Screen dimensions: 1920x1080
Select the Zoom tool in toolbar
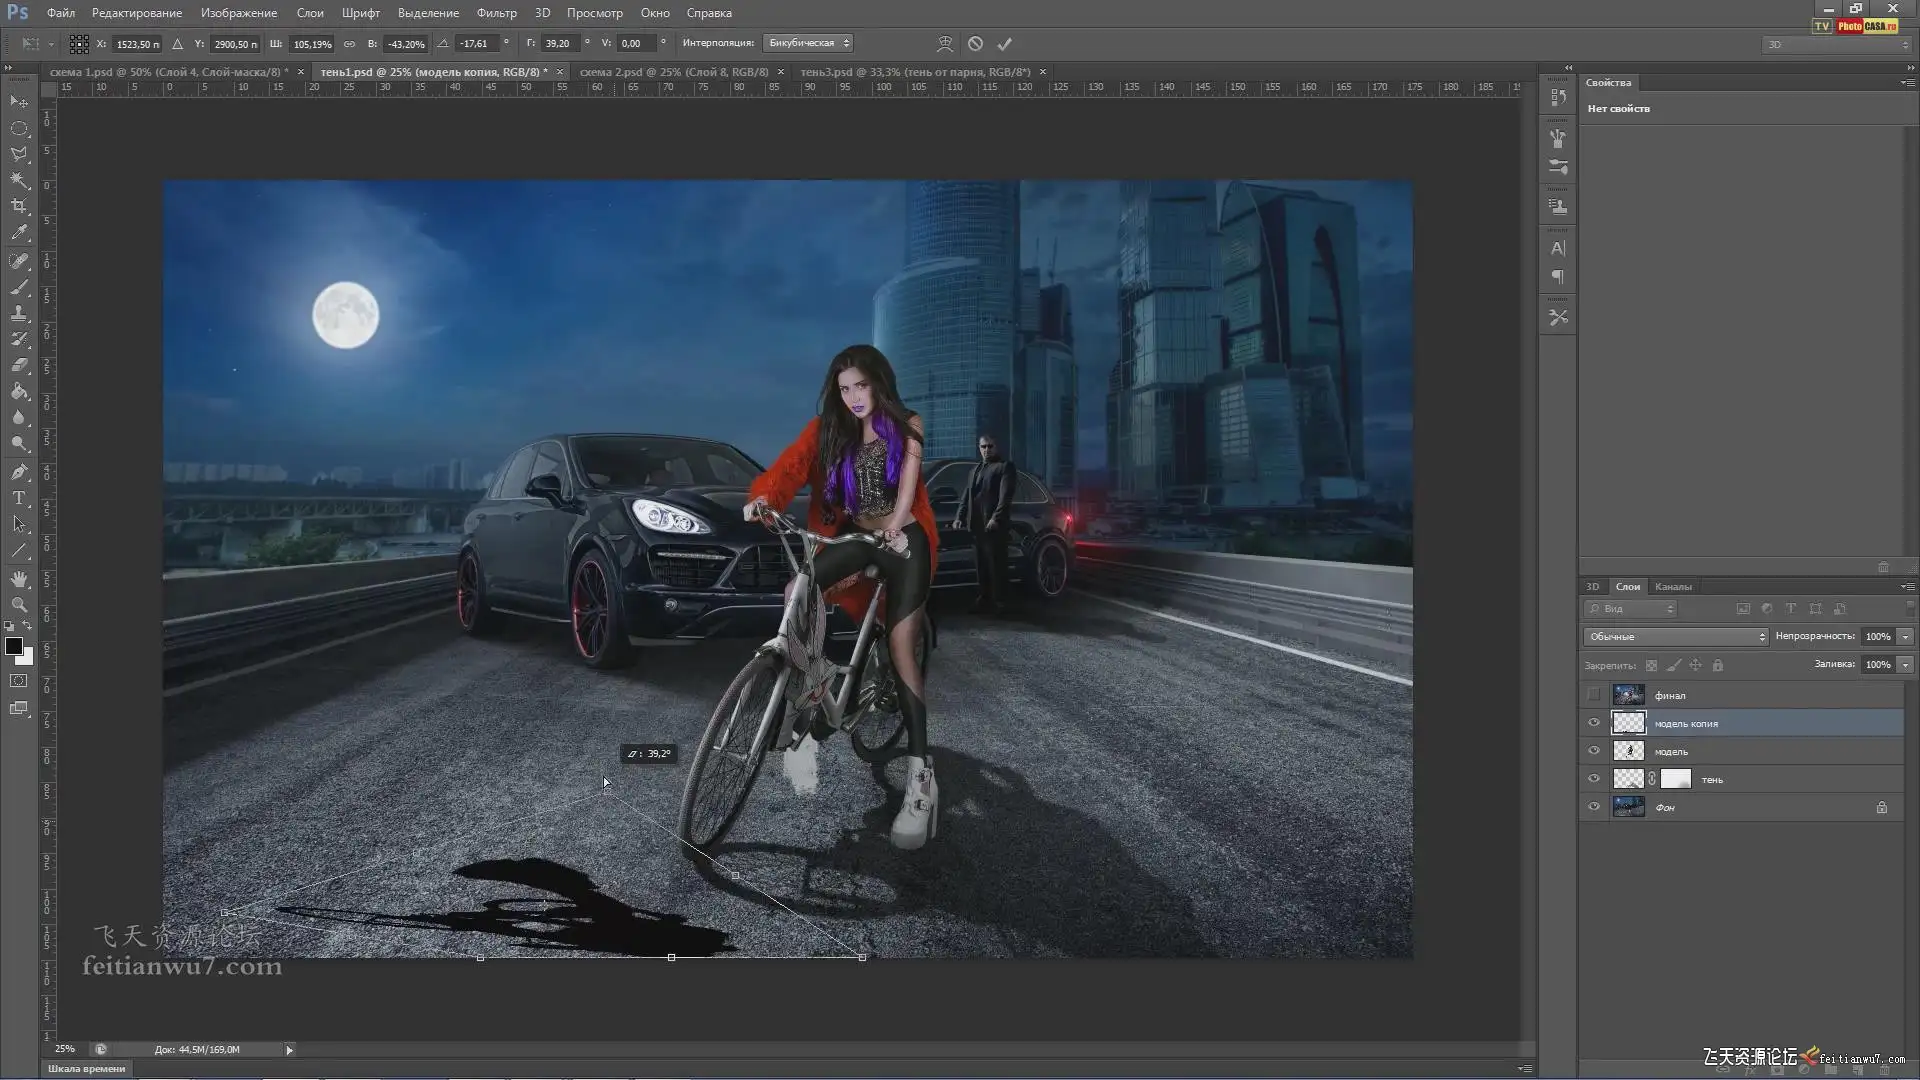pos(19,605)
